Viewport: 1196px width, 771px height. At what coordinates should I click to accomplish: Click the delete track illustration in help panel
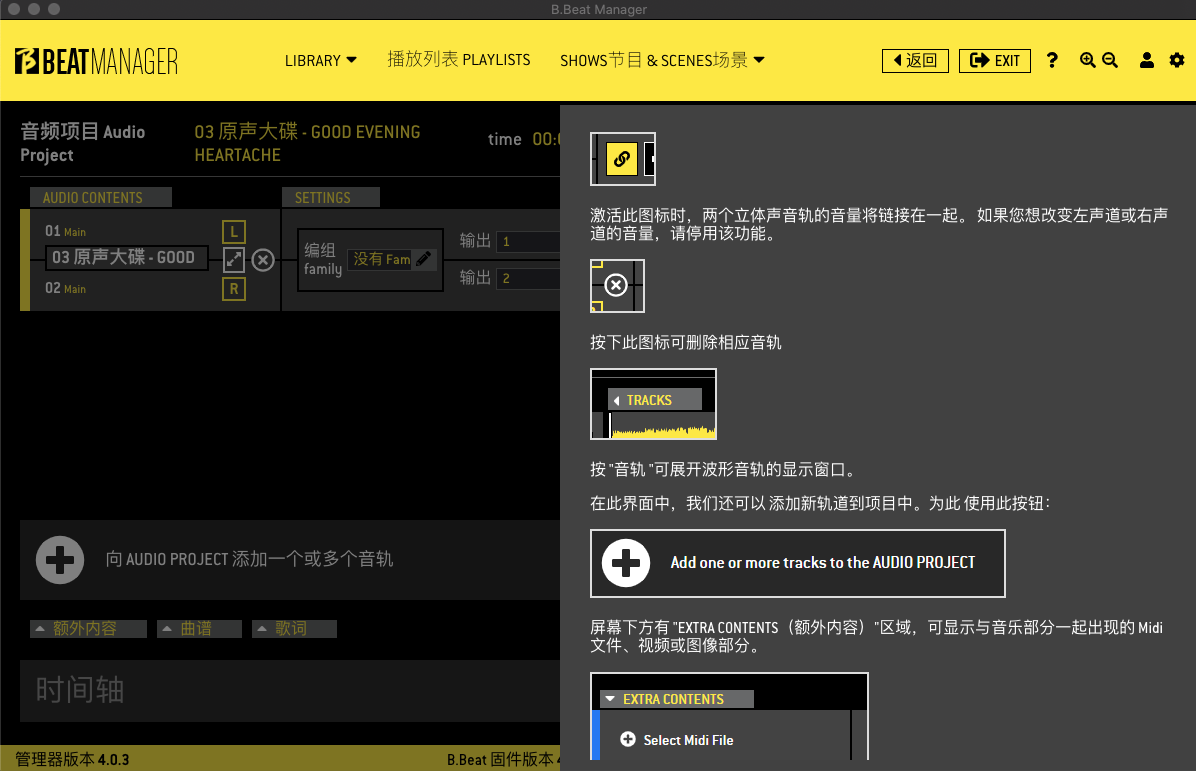tap(617, 285)
